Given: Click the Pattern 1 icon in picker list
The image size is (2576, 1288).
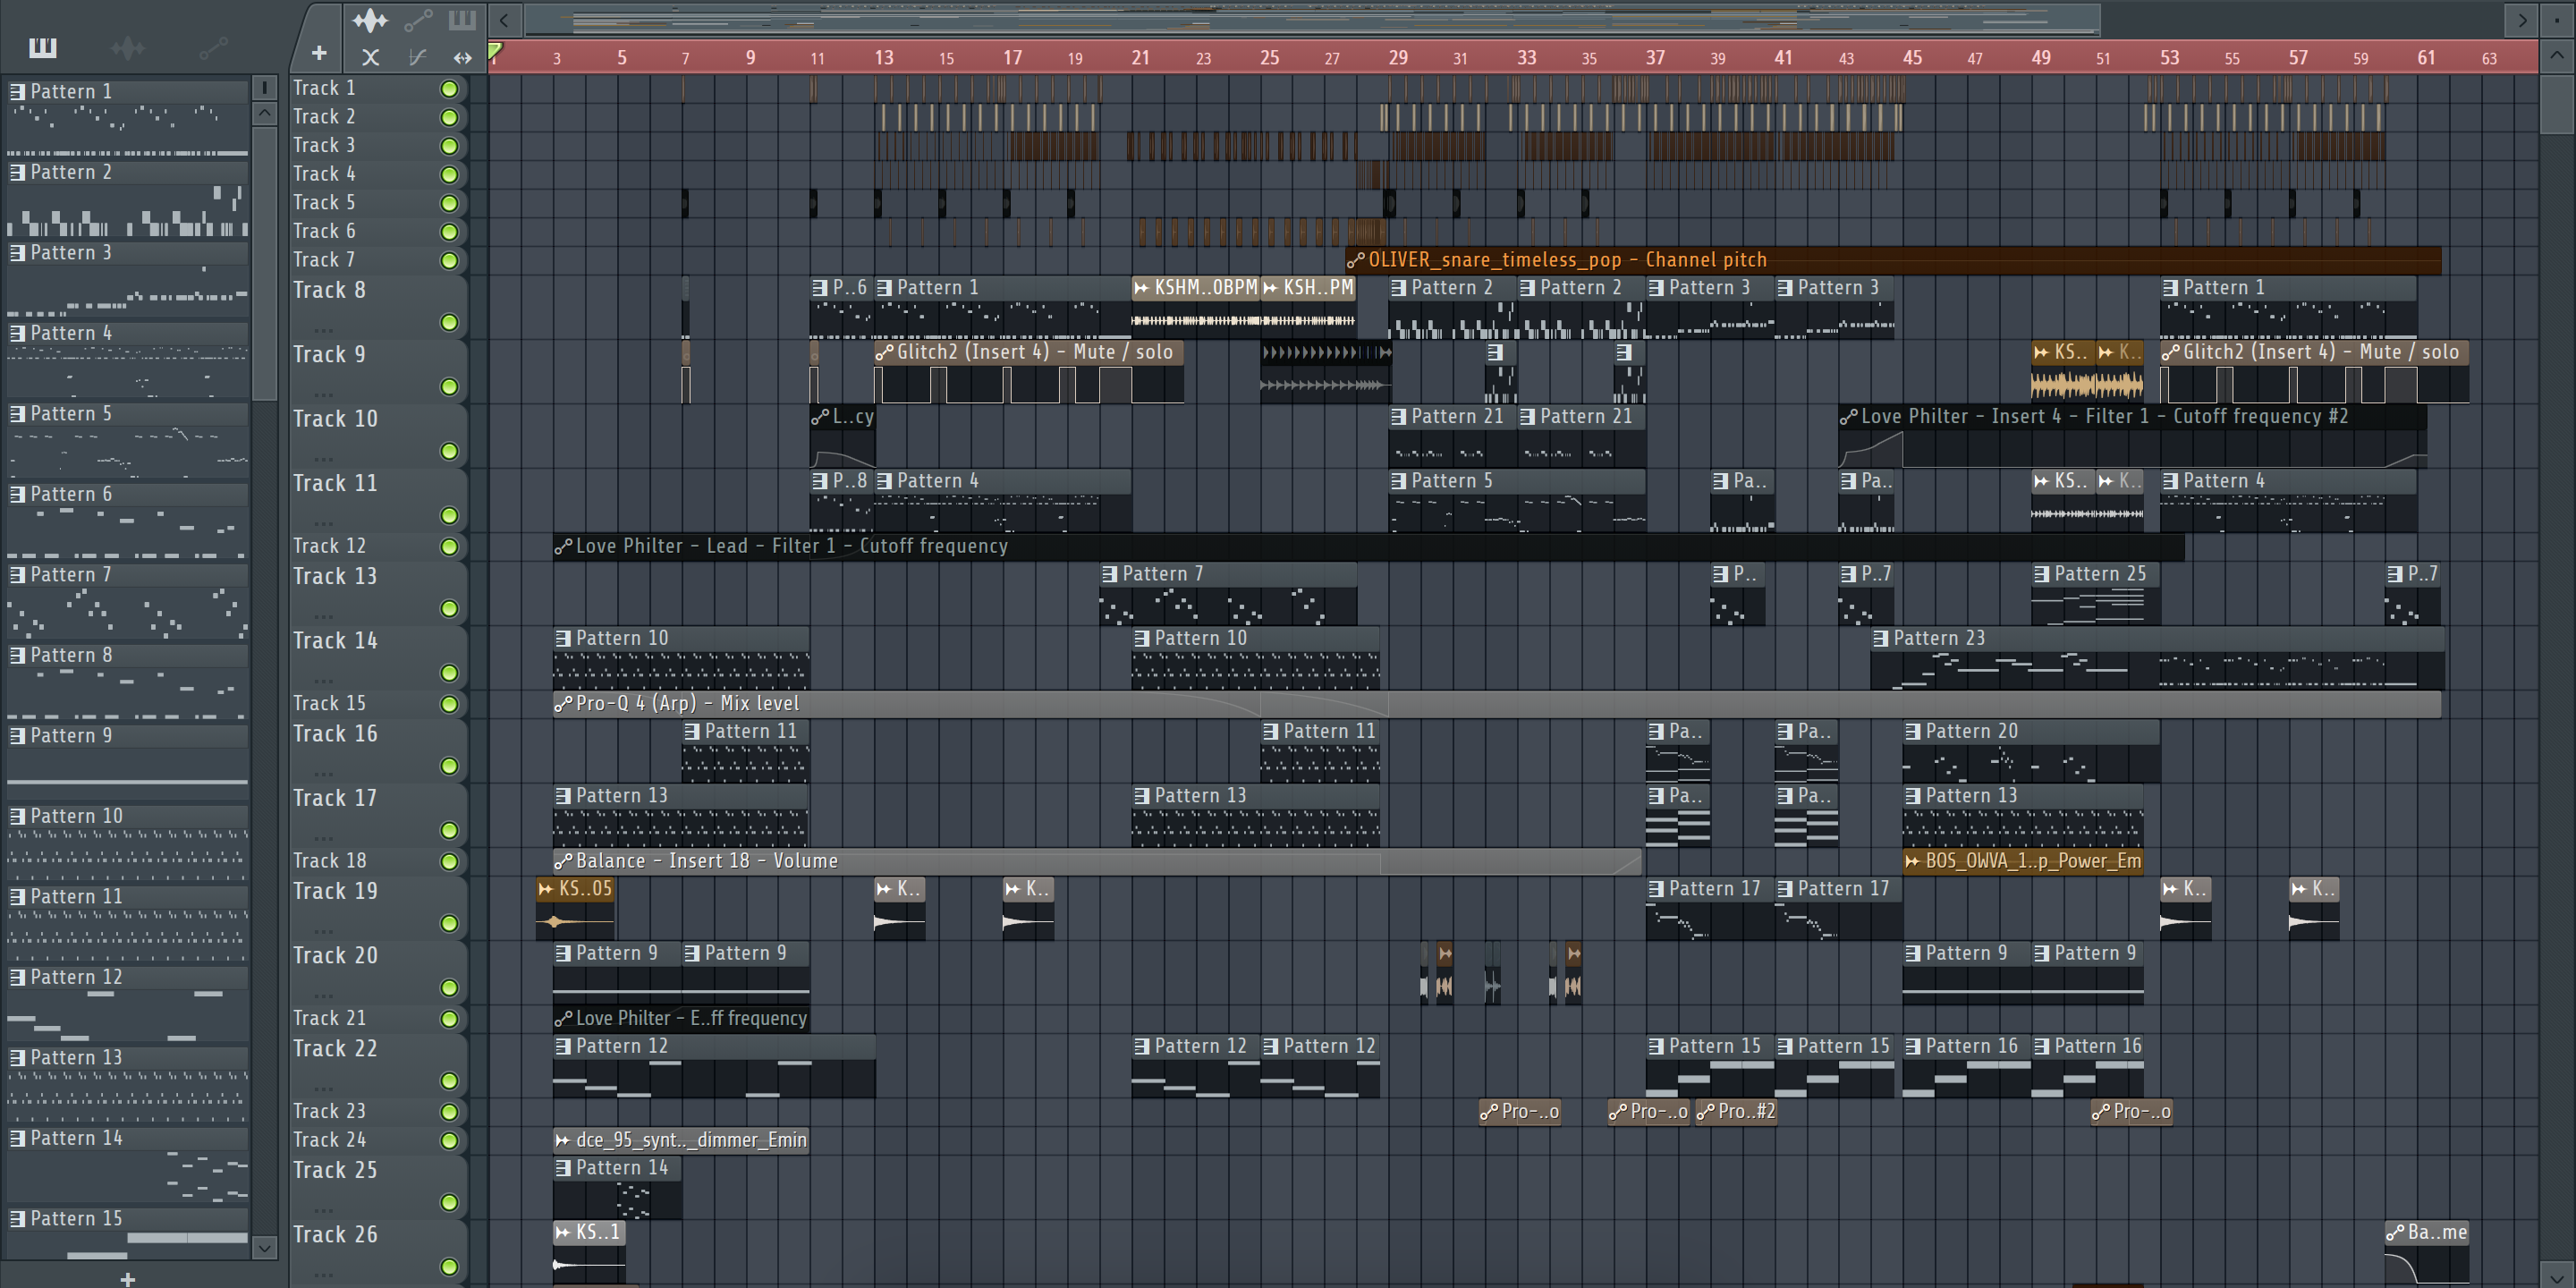Looking at the screenshot, I should coord(17,91).
